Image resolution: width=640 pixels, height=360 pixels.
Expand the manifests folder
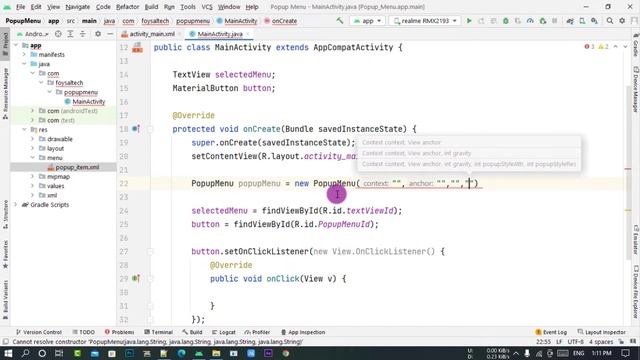(x=24, y=54)
